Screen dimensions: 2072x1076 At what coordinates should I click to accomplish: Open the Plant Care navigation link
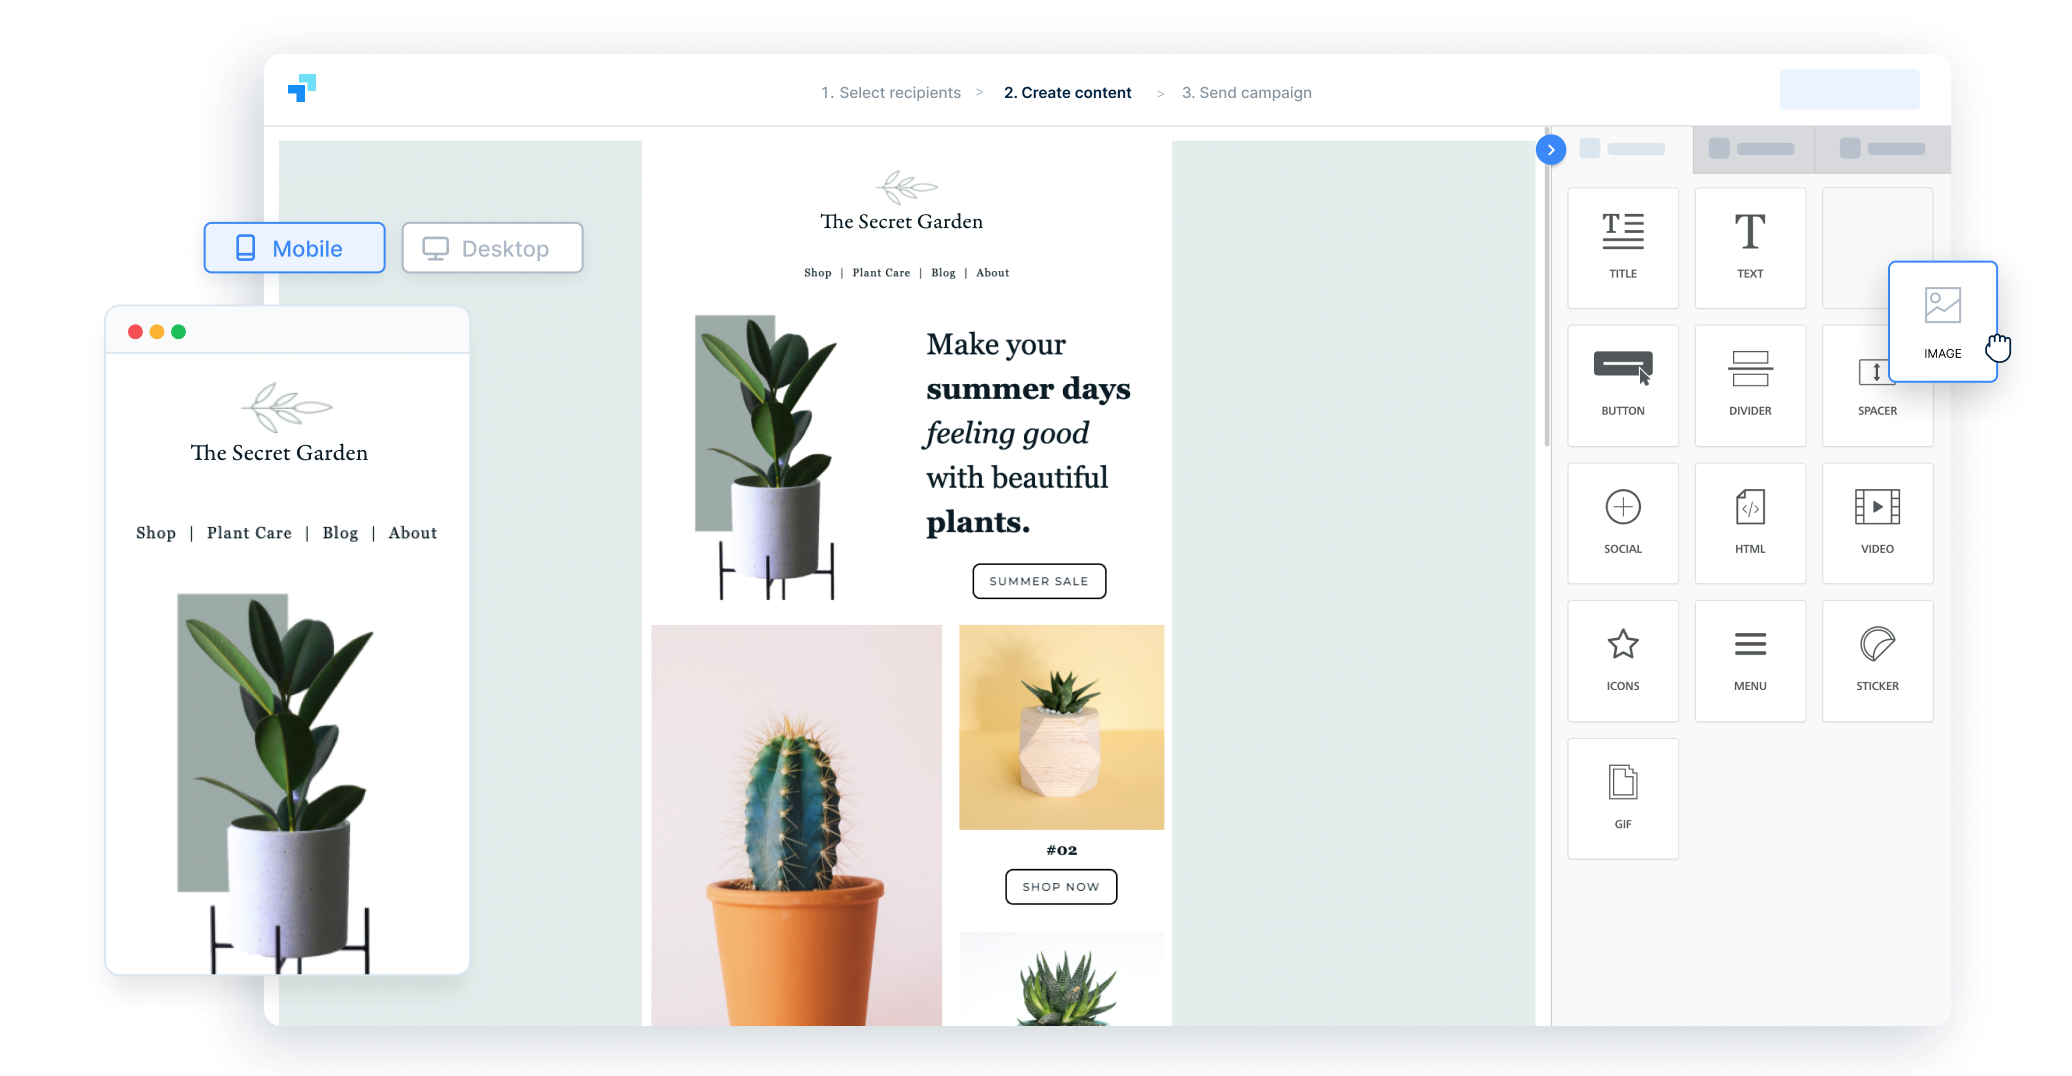click(x=880, y=272)
